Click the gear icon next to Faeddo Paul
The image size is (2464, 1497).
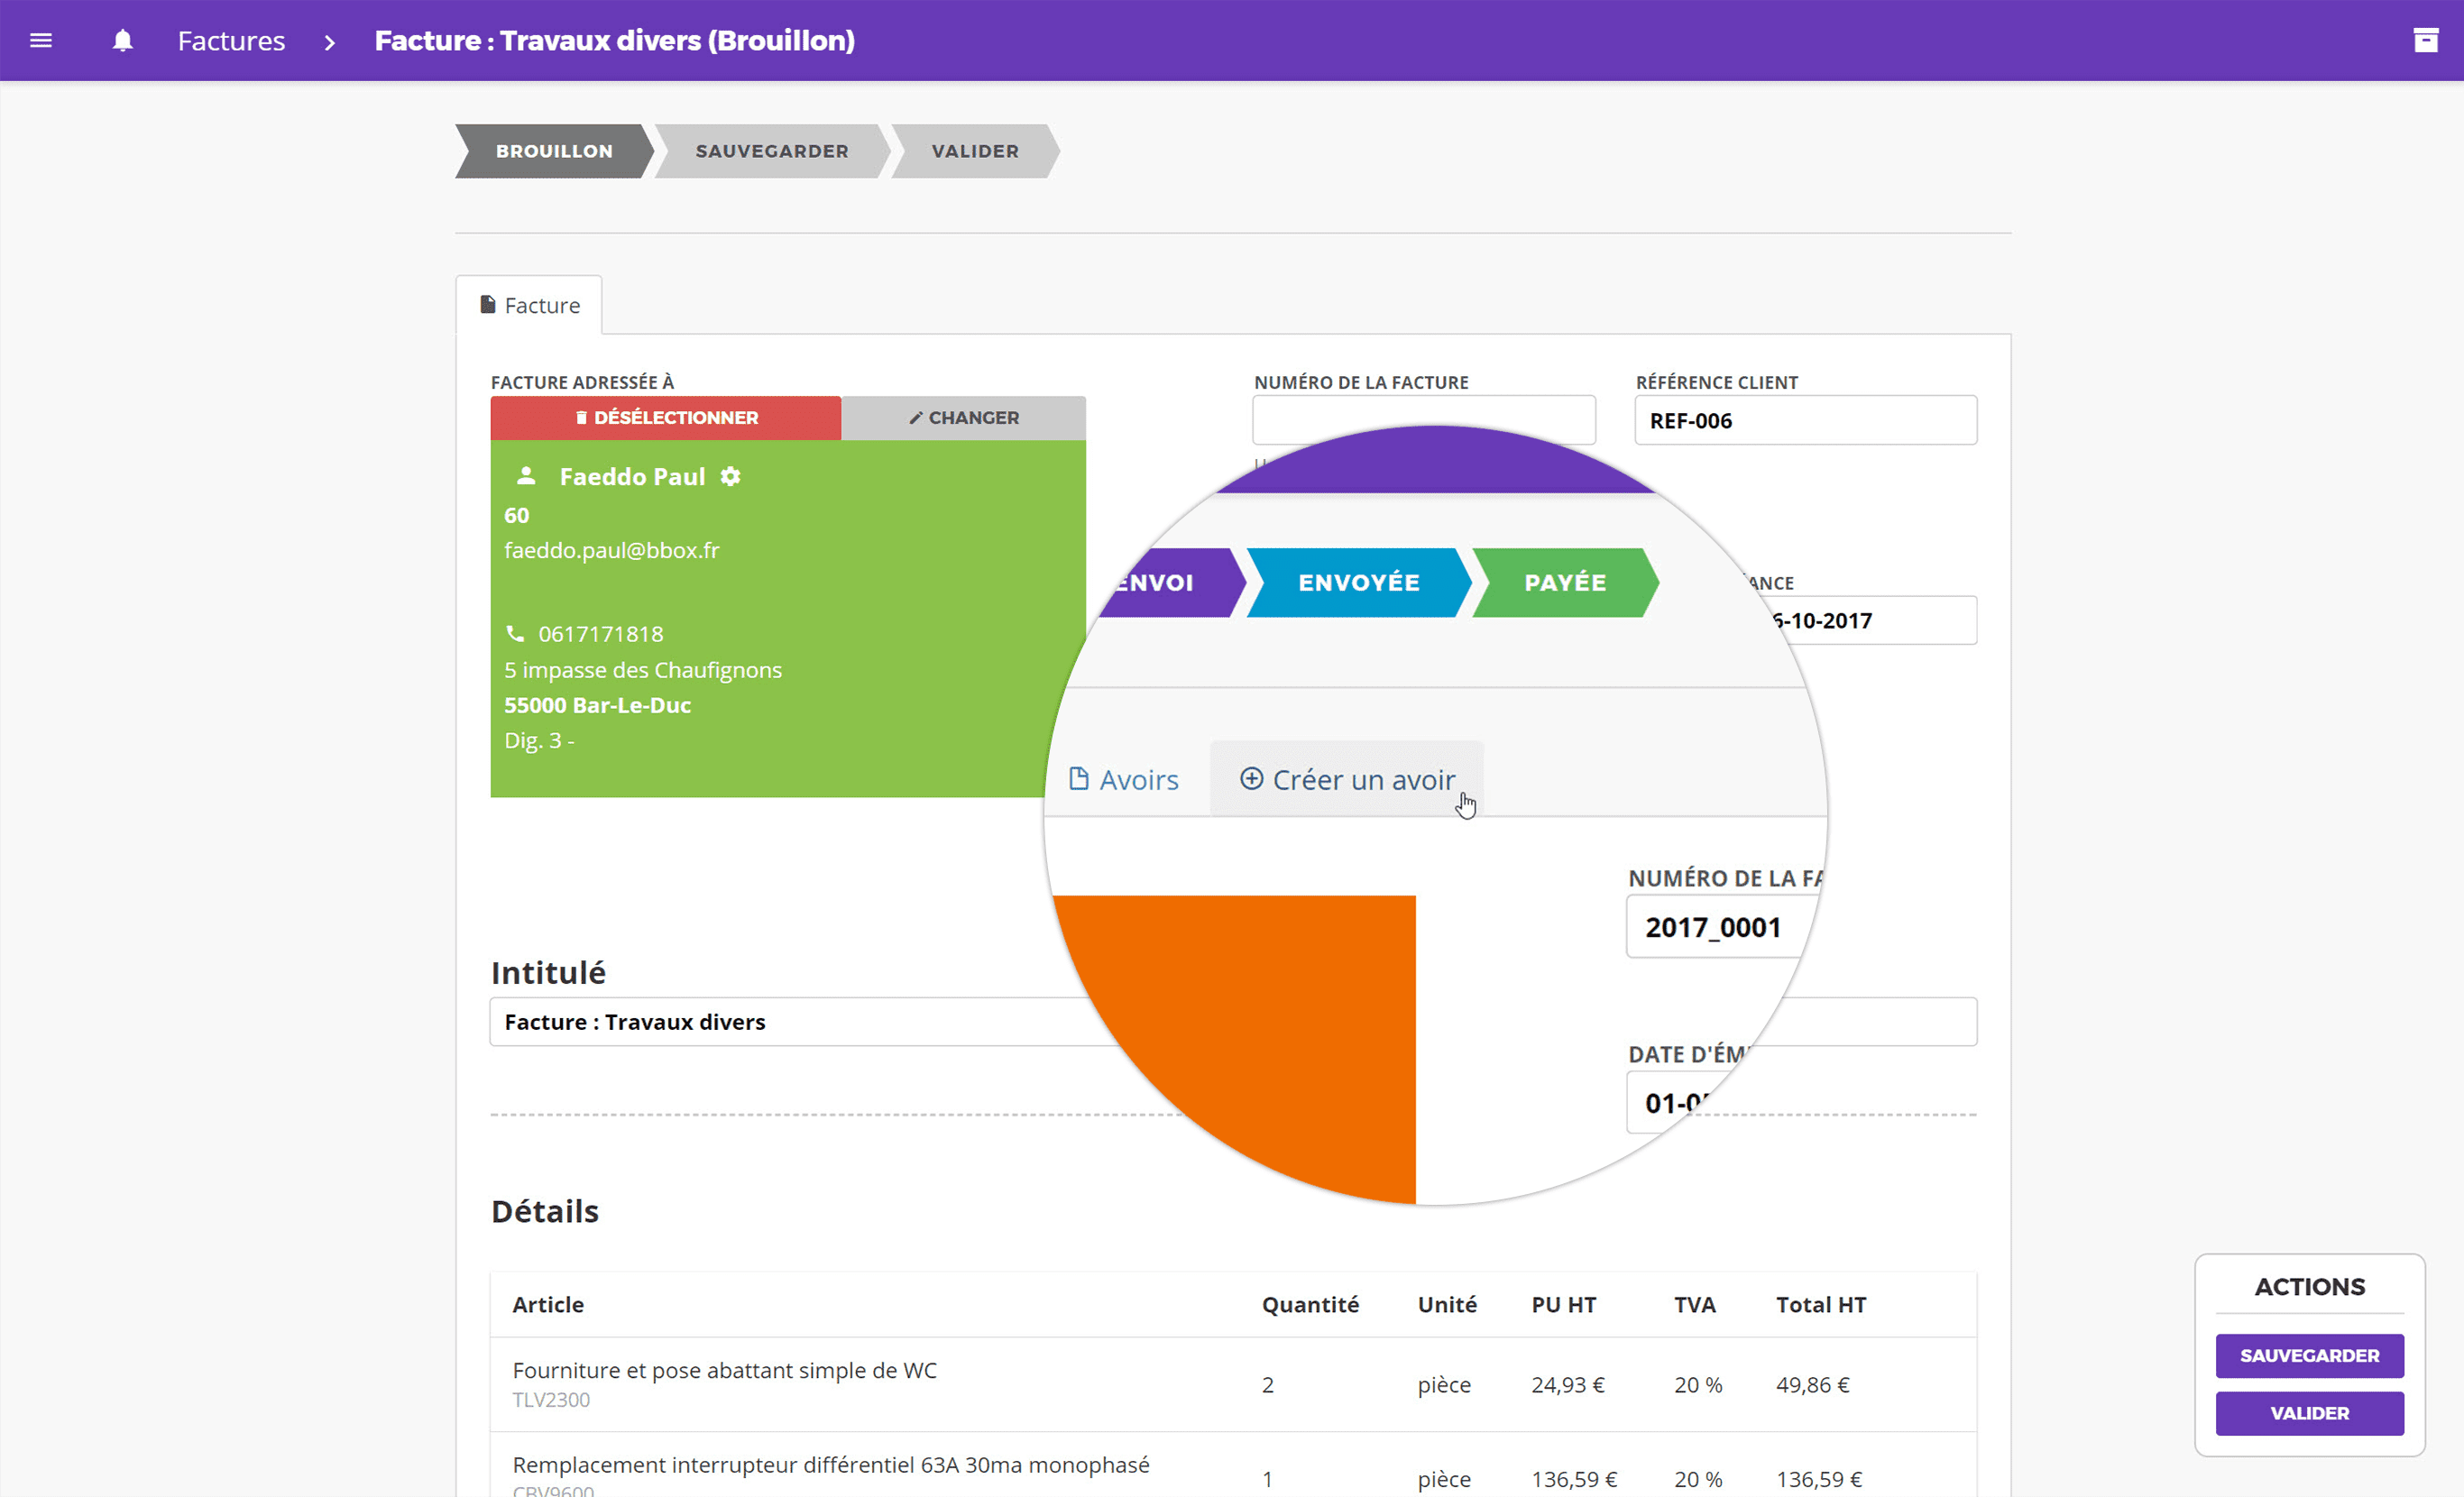pyautogui.click(x=731, y=476)
